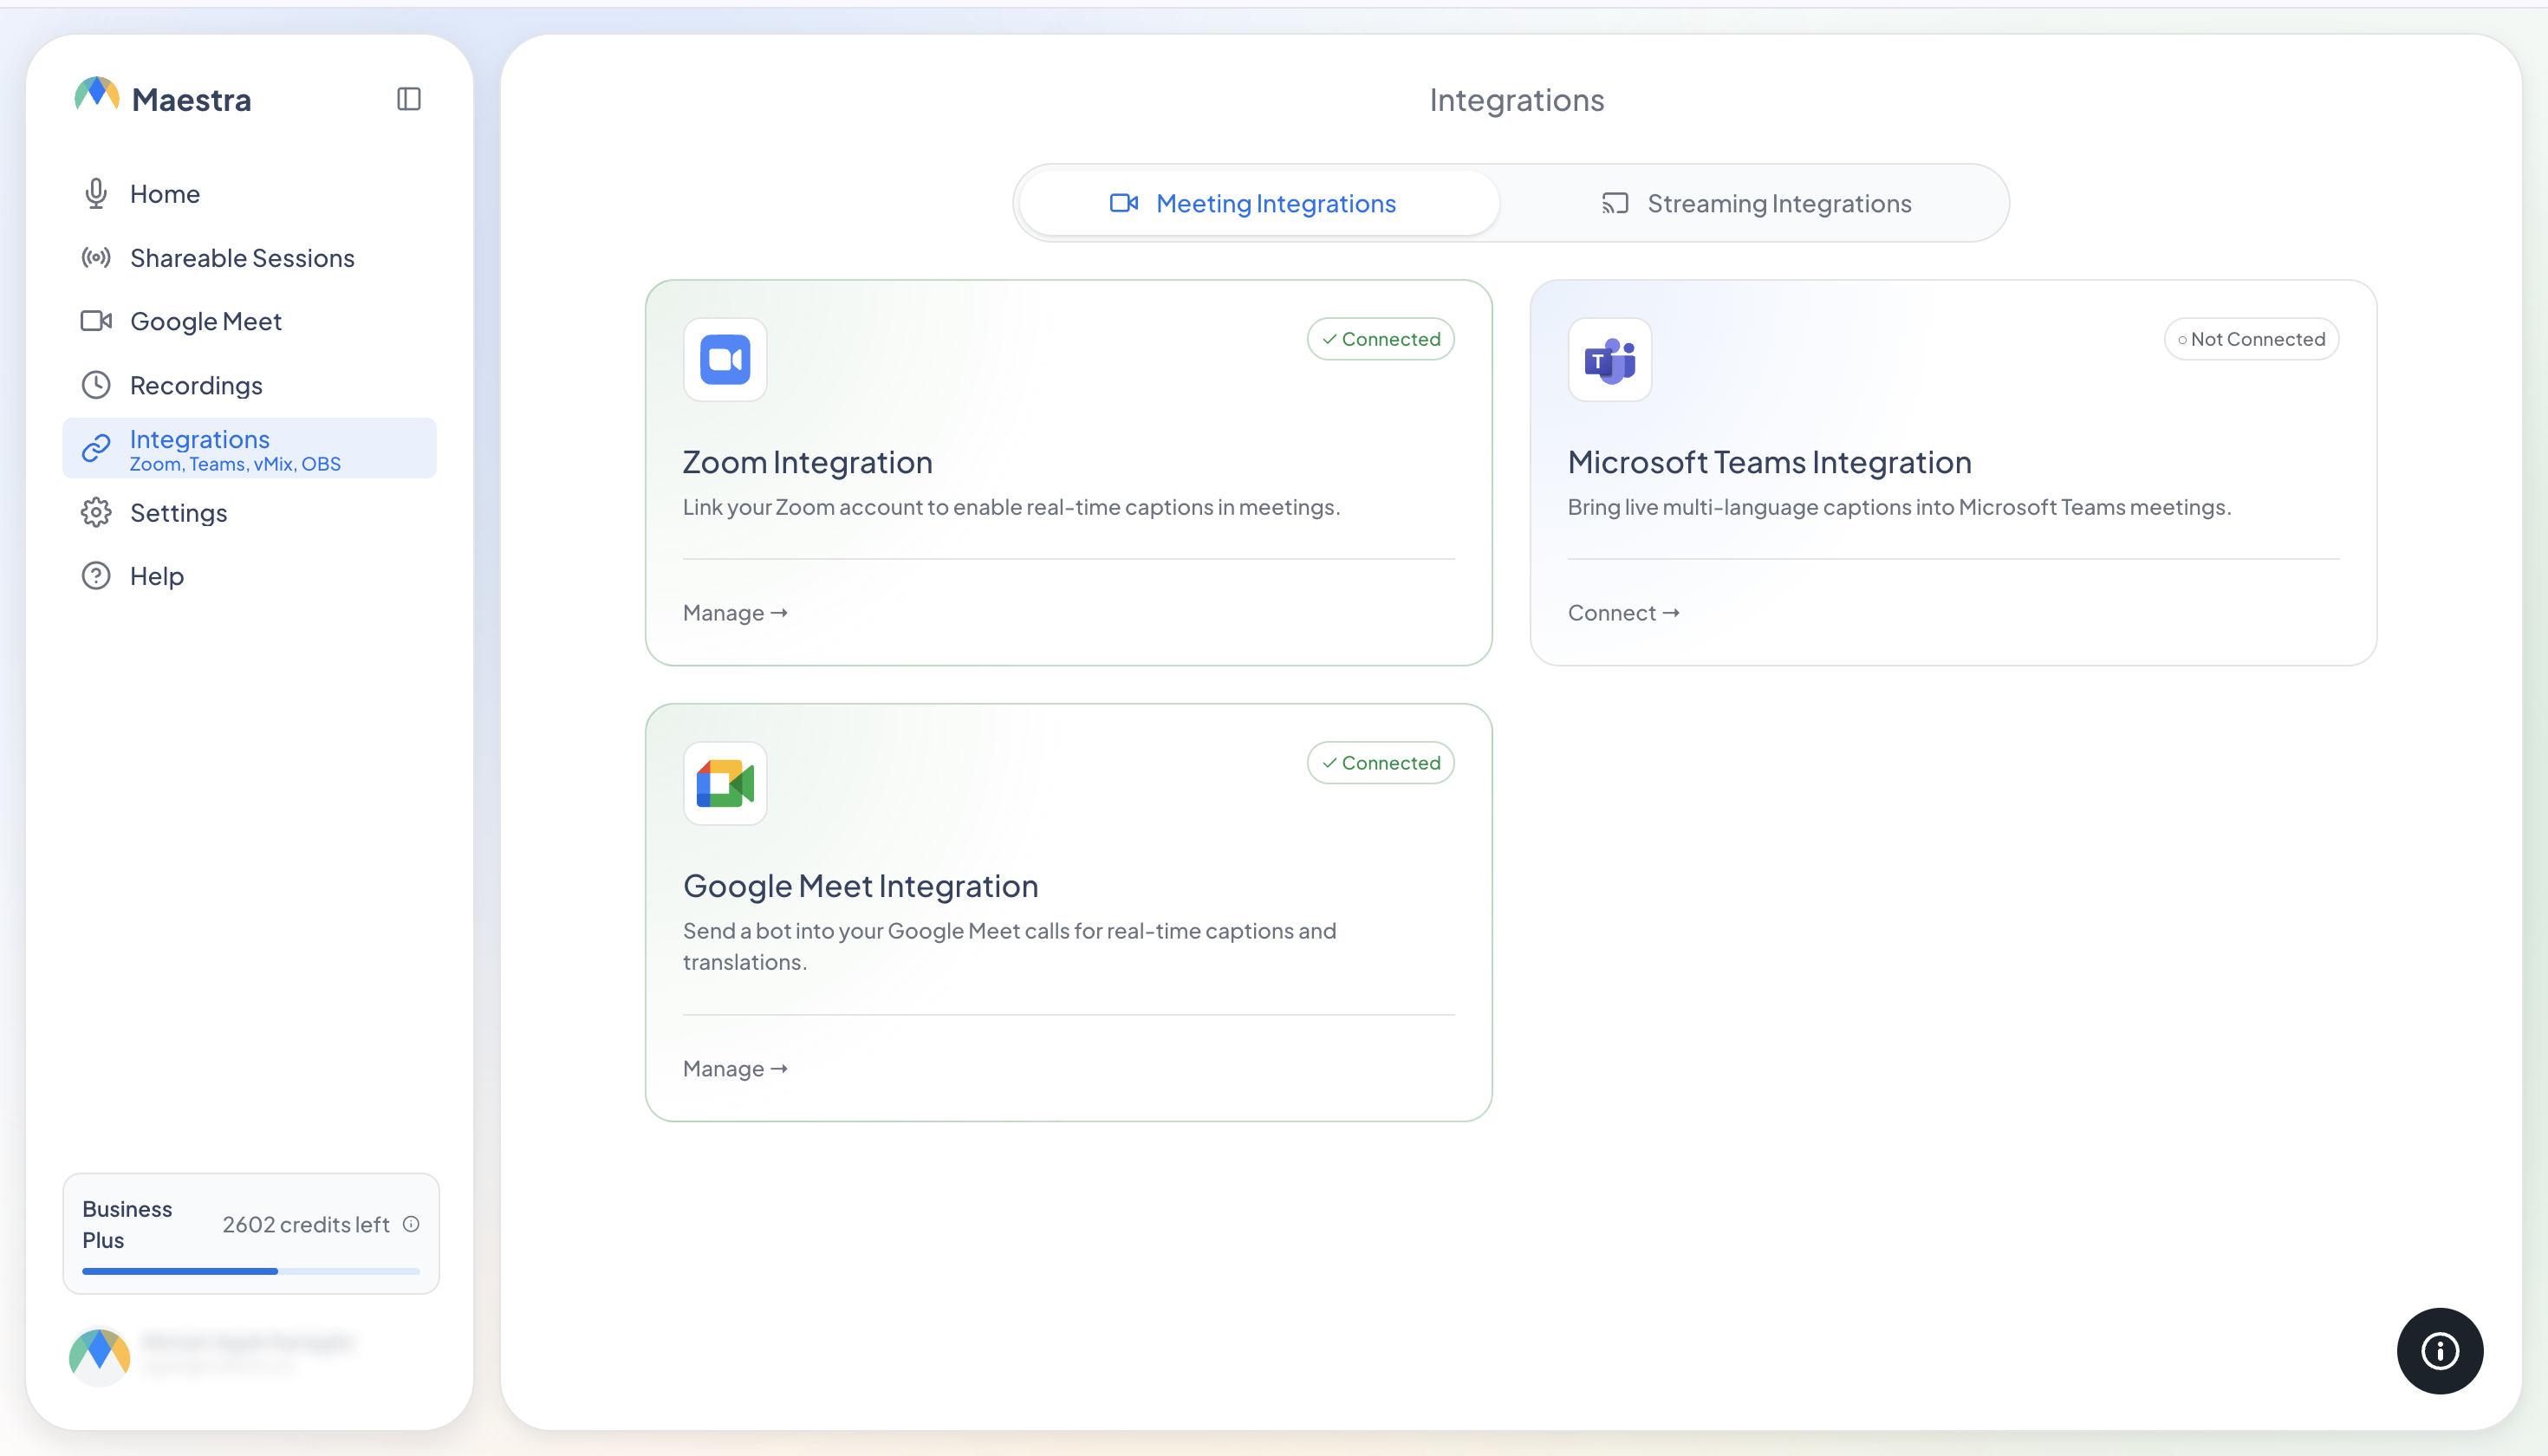Click the Zoom Integration title
2548x1456 pixels.
(808, 462)
